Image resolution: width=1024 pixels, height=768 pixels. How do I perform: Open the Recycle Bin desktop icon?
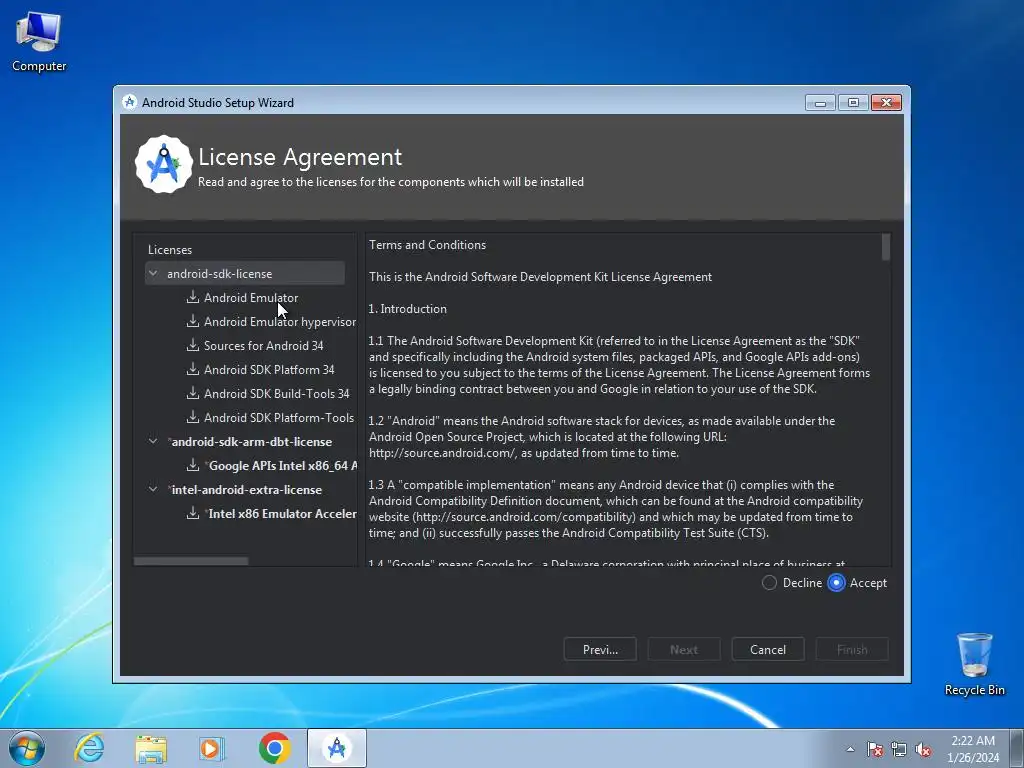pyautogui.click(x=974, y=664)
